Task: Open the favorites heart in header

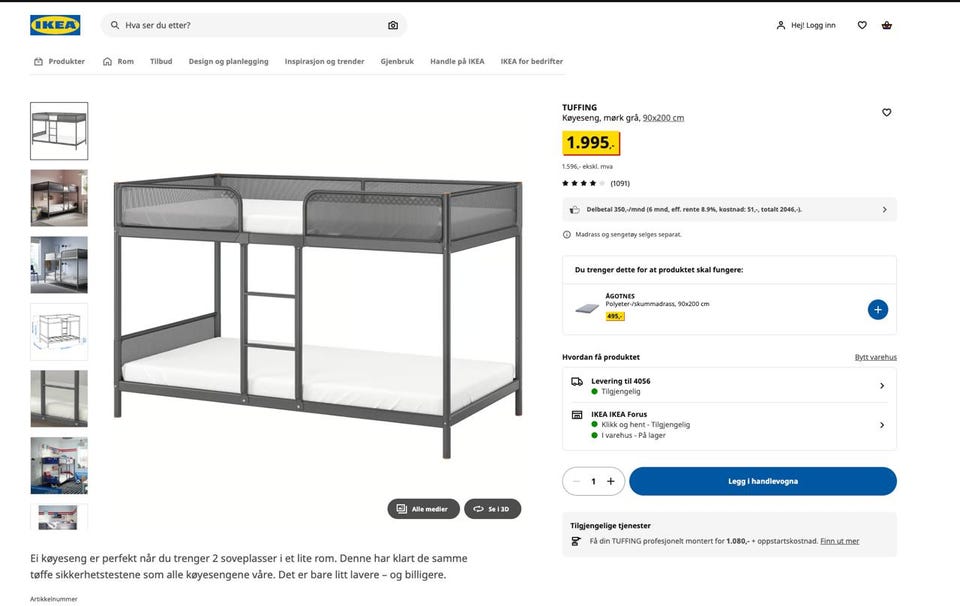Action: (x=862, y=25)
